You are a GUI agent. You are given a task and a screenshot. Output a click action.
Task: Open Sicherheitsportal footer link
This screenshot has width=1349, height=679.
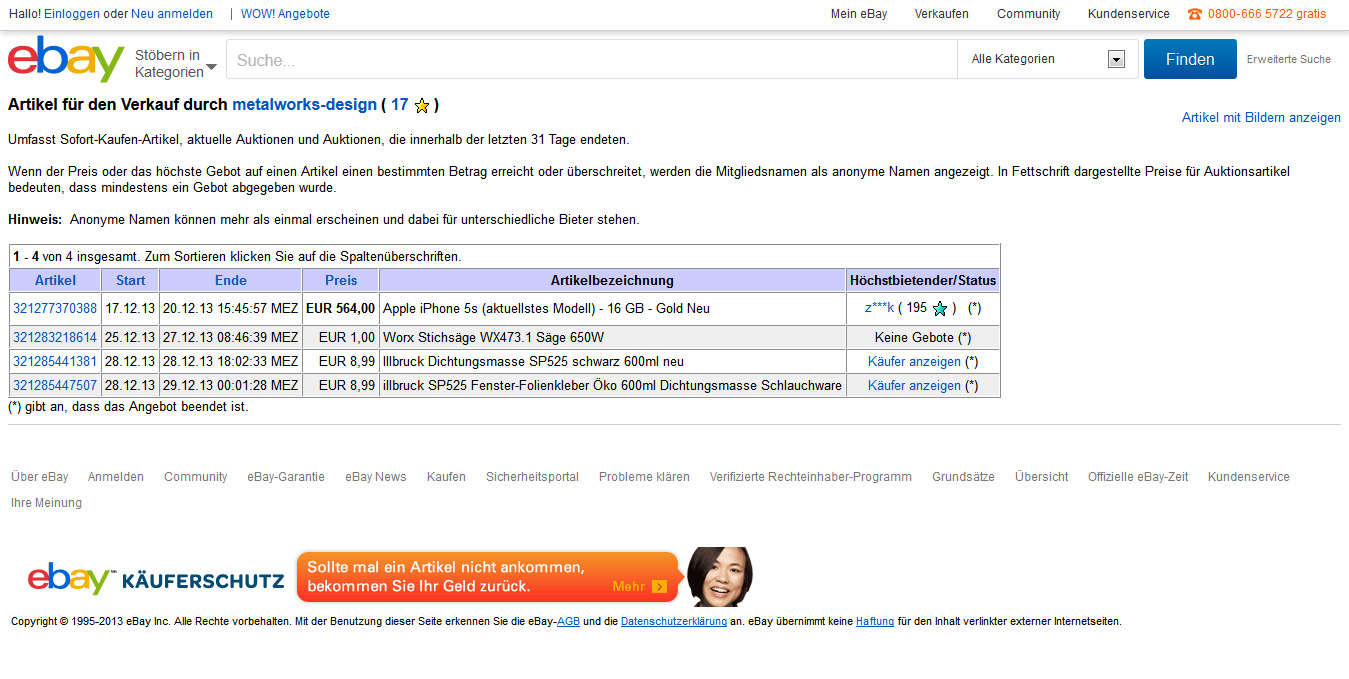[x=532, y=477]
